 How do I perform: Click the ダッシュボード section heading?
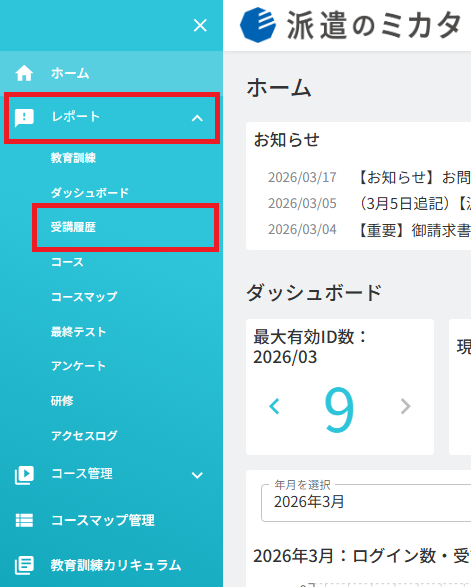(314, 293)
